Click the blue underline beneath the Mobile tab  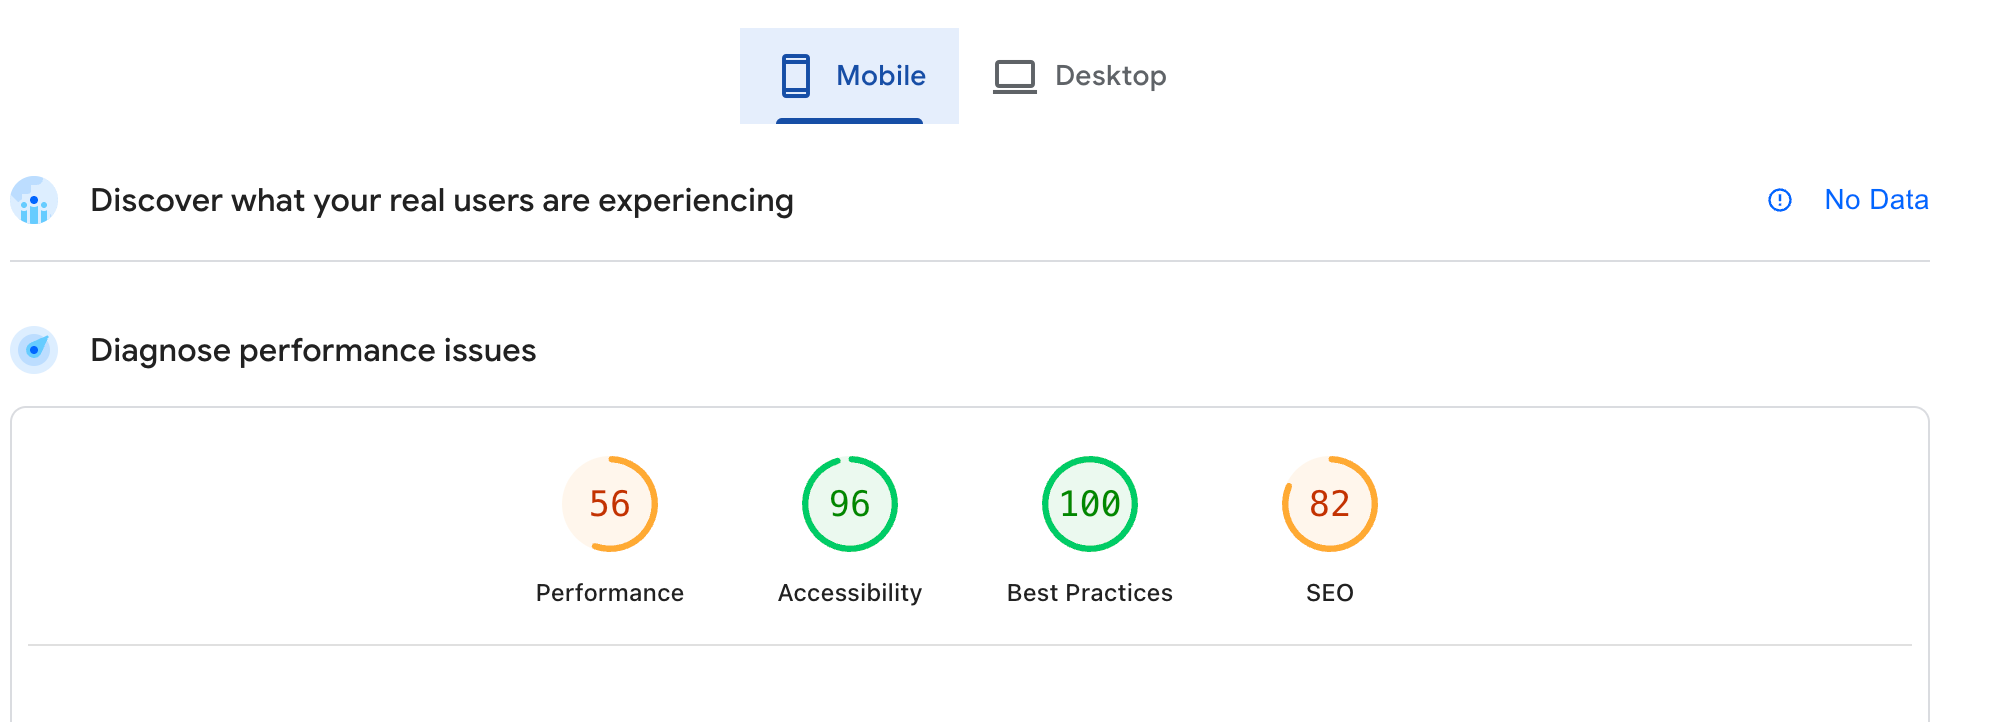tap(849, 121)
